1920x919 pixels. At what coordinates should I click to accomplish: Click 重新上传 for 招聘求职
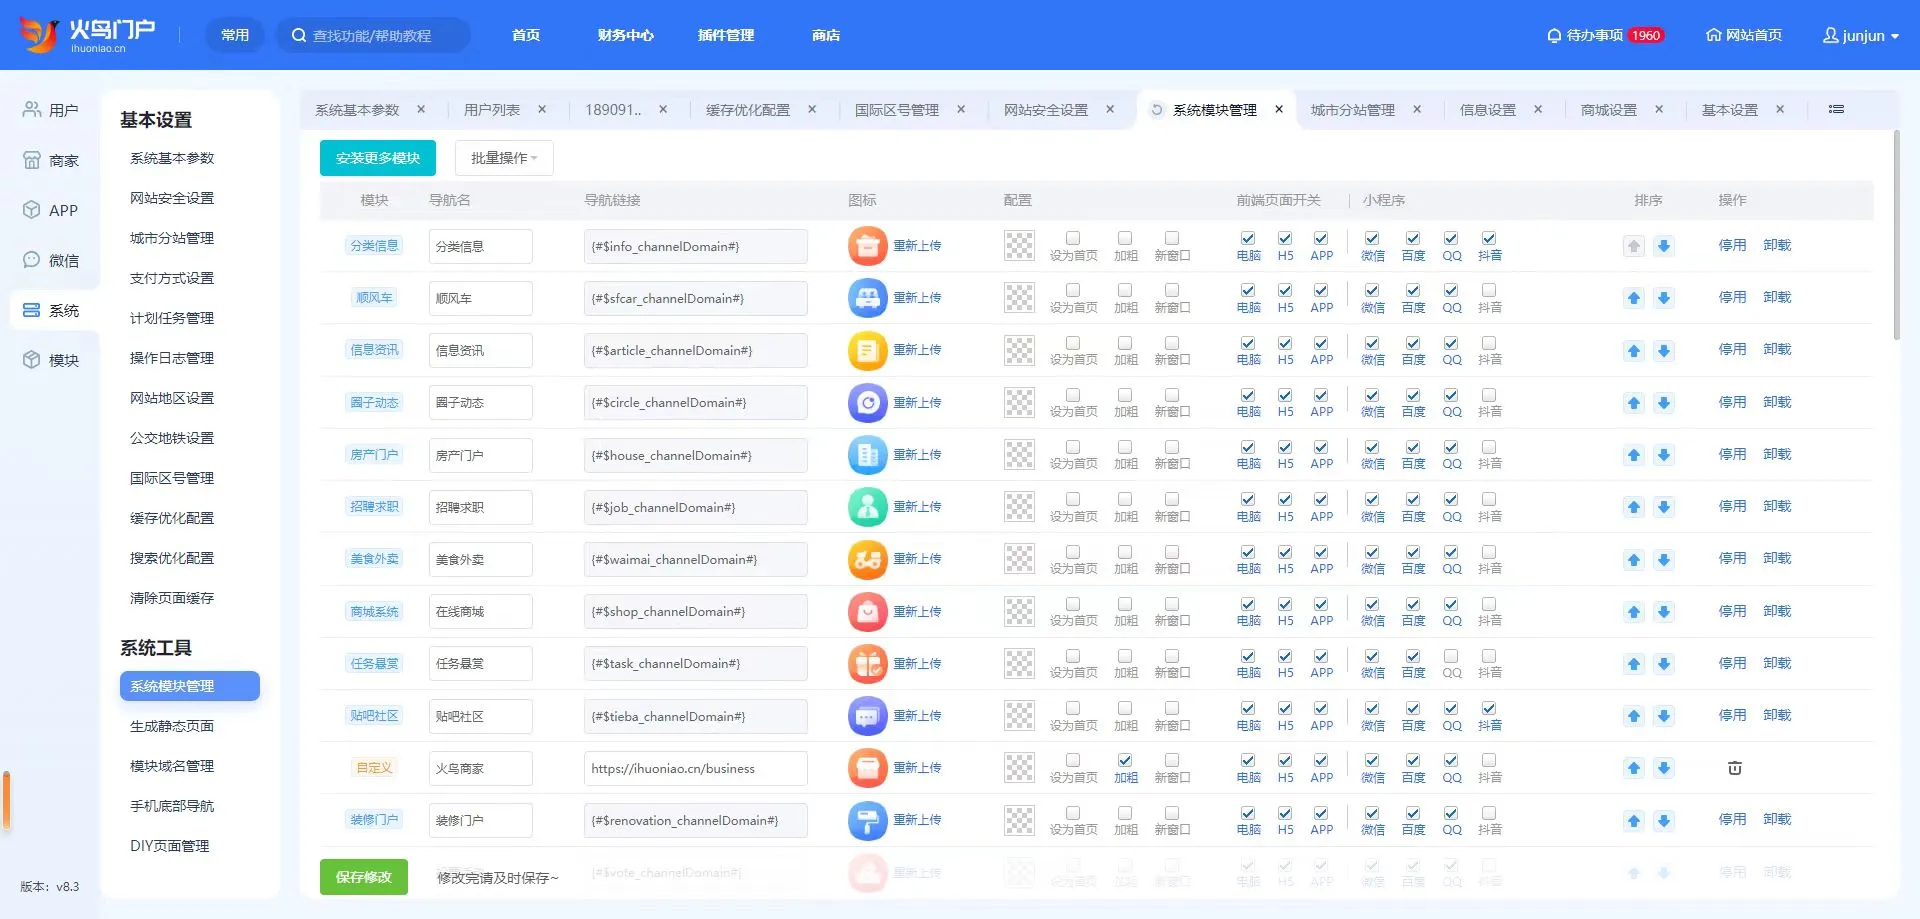[917, 507]
